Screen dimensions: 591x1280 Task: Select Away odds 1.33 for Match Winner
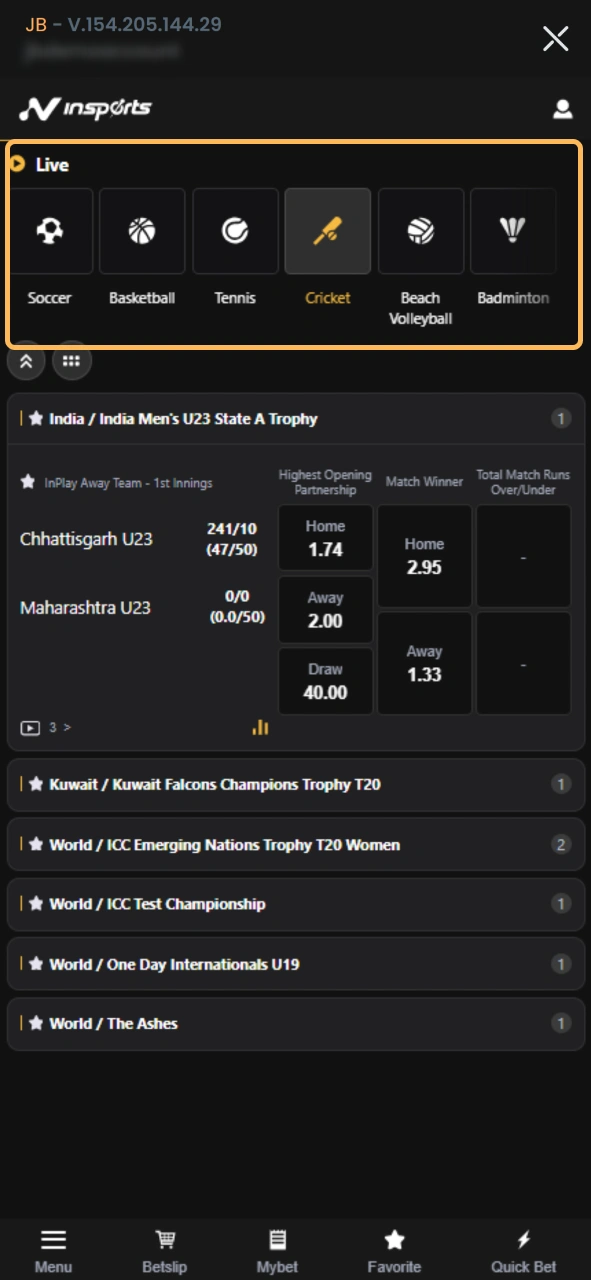coord(423,663)
